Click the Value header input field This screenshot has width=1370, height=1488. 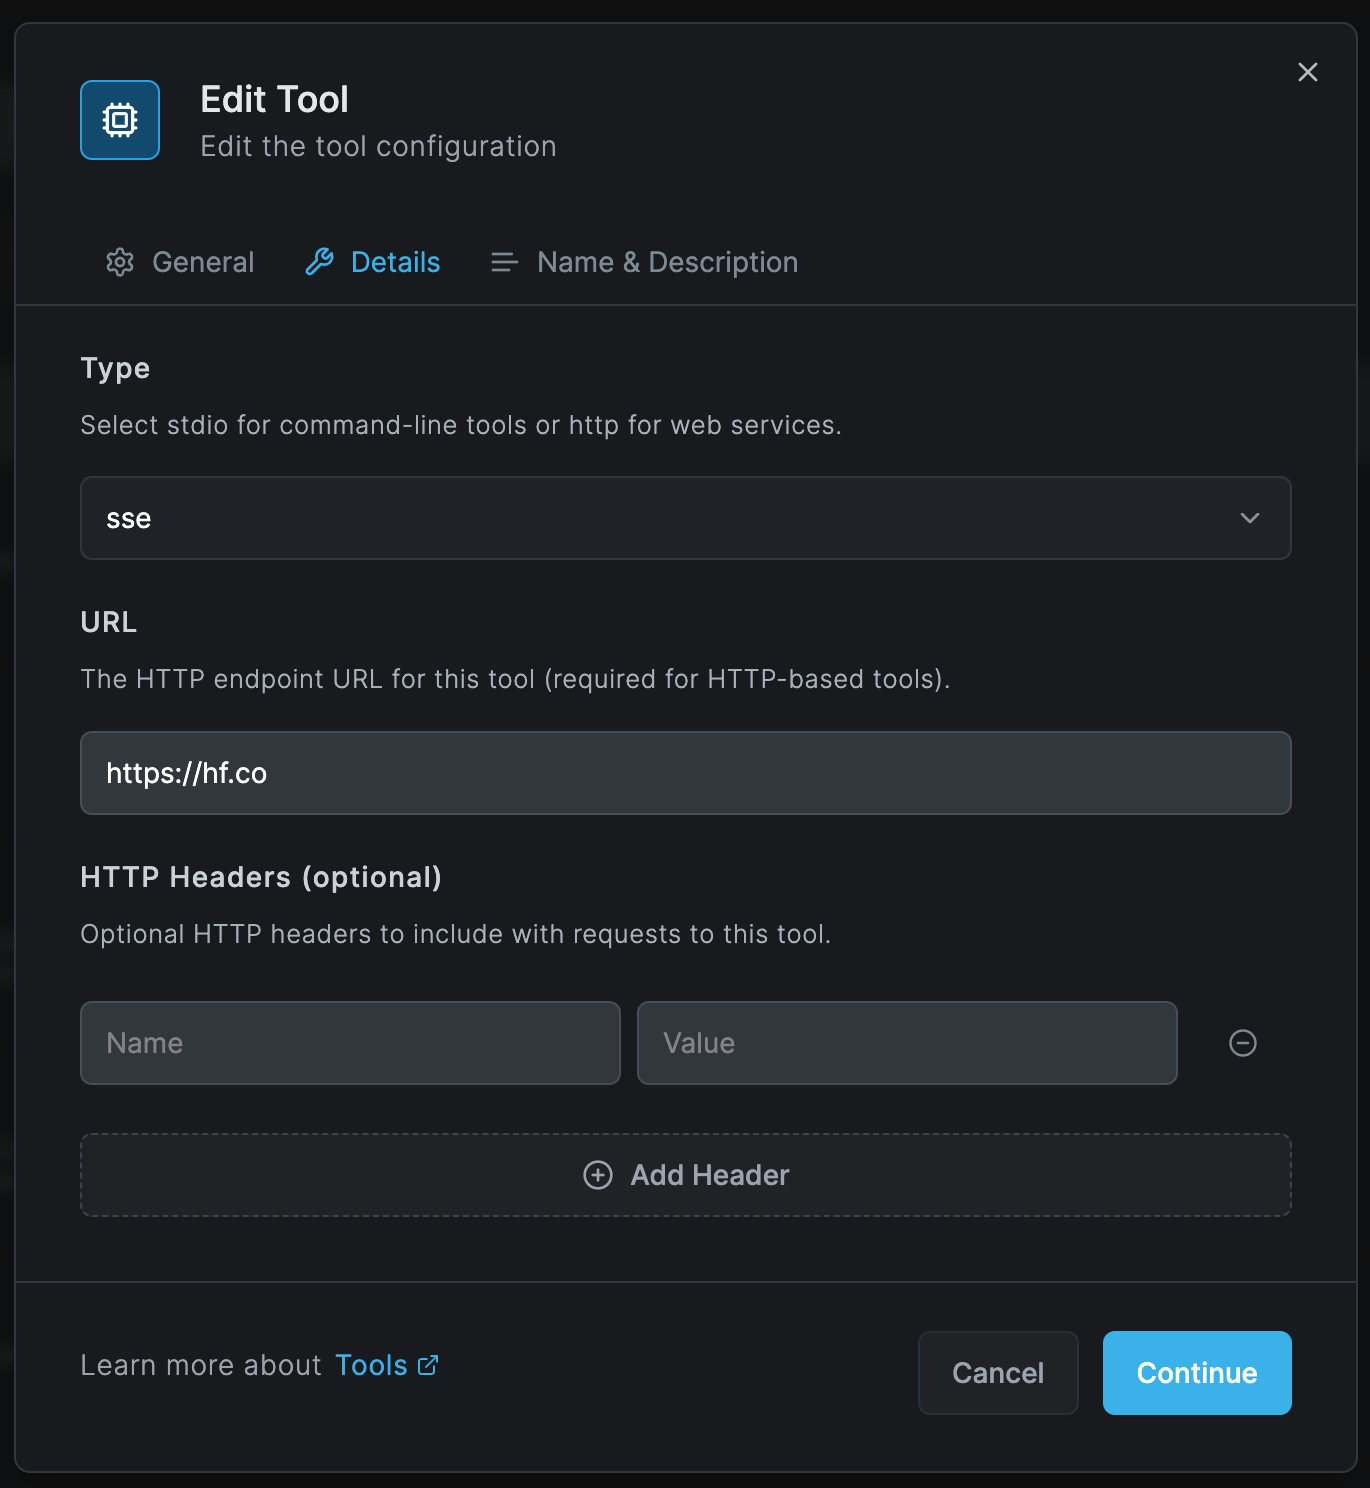tap(907, 1043)
